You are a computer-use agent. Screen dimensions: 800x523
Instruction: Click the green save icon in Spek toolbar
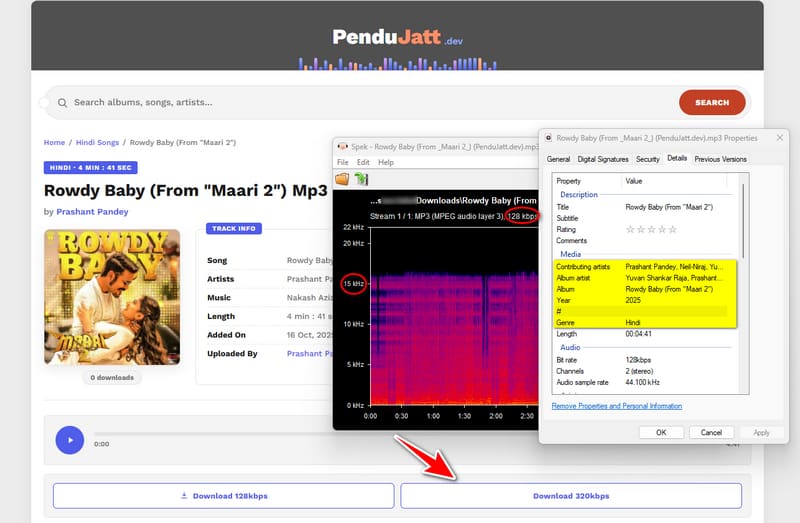pyautogui.click(x=361, y=179)
